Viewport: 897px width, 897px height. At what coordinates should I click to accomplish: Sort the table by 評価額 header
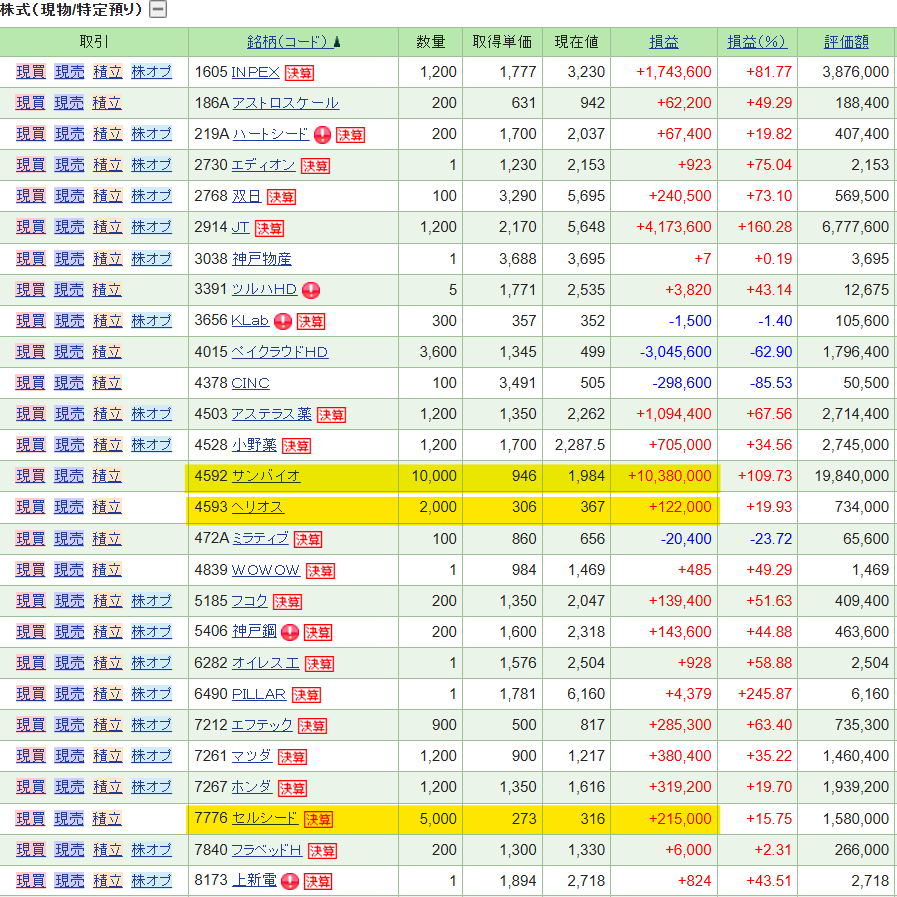point(846,42)
